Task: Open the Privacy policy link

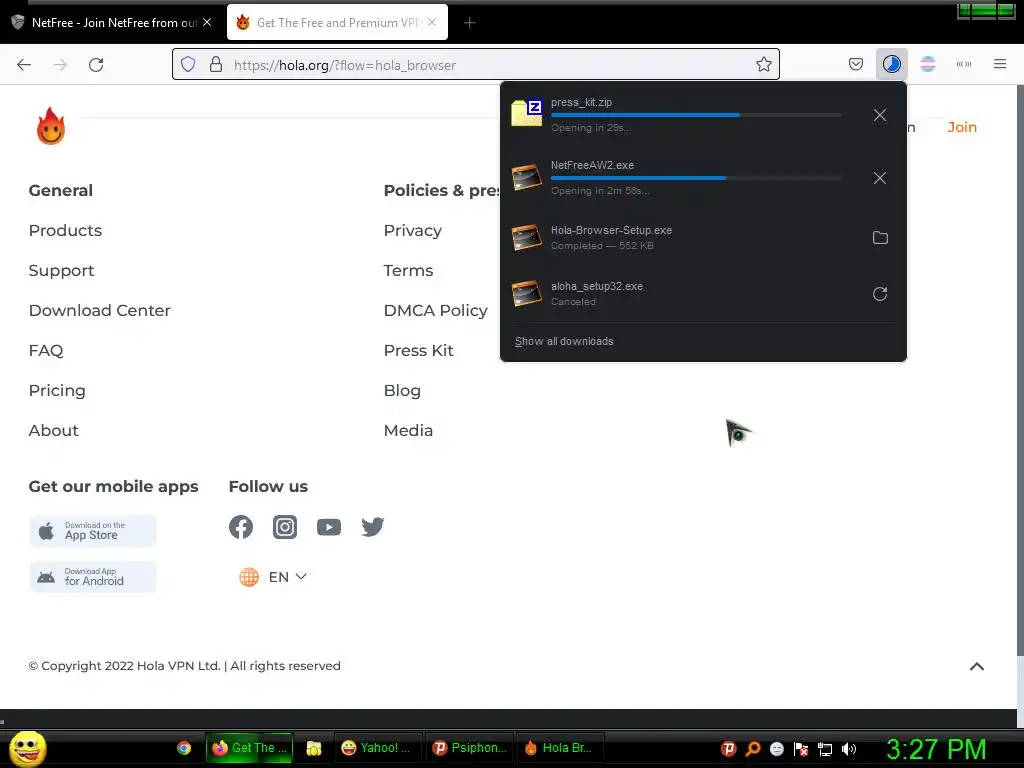Action: point(413,231)
